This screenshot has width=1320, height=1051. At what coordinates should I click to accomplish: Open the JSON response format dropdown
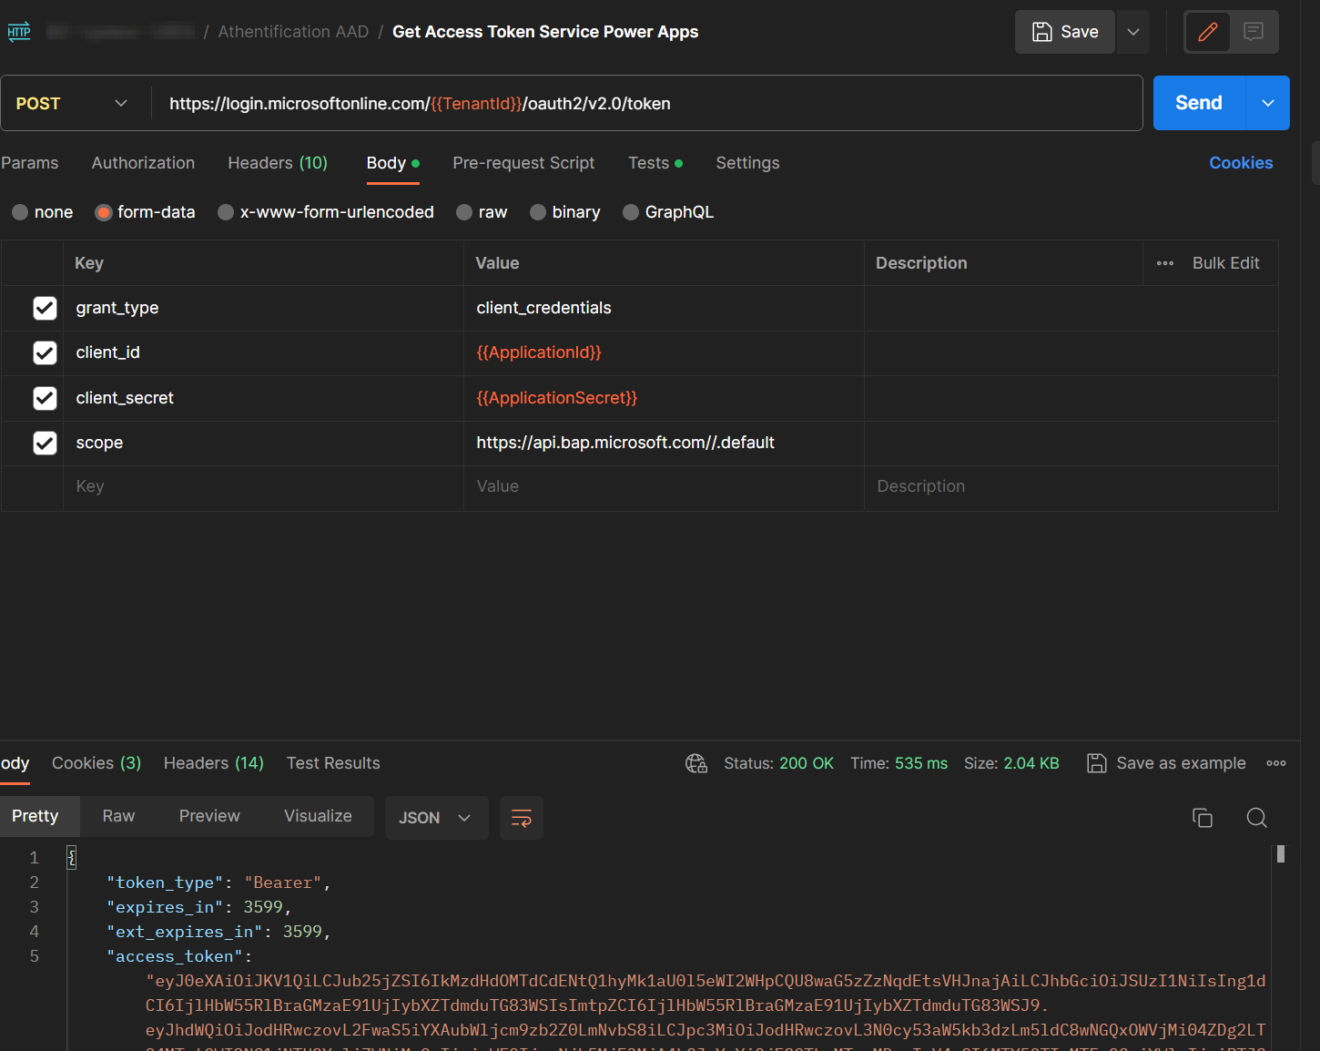[436, 817]
